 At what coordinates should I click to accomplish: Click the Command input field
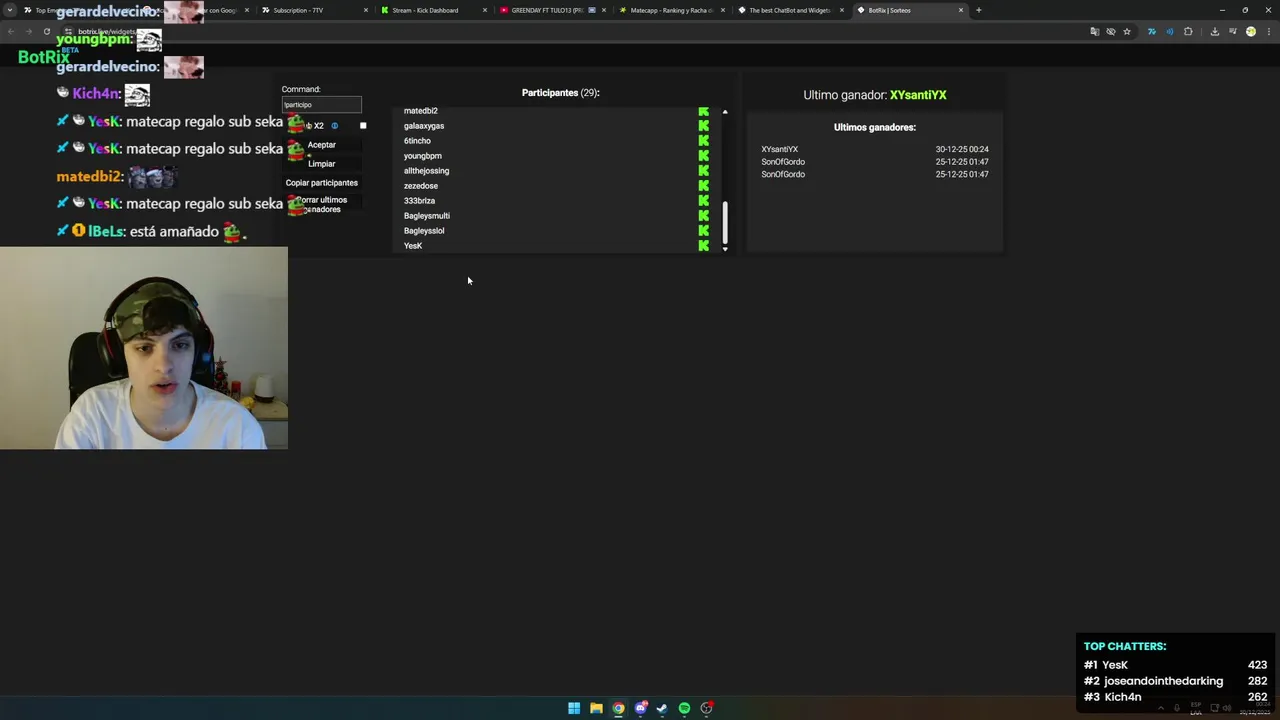tap(321, 104)
